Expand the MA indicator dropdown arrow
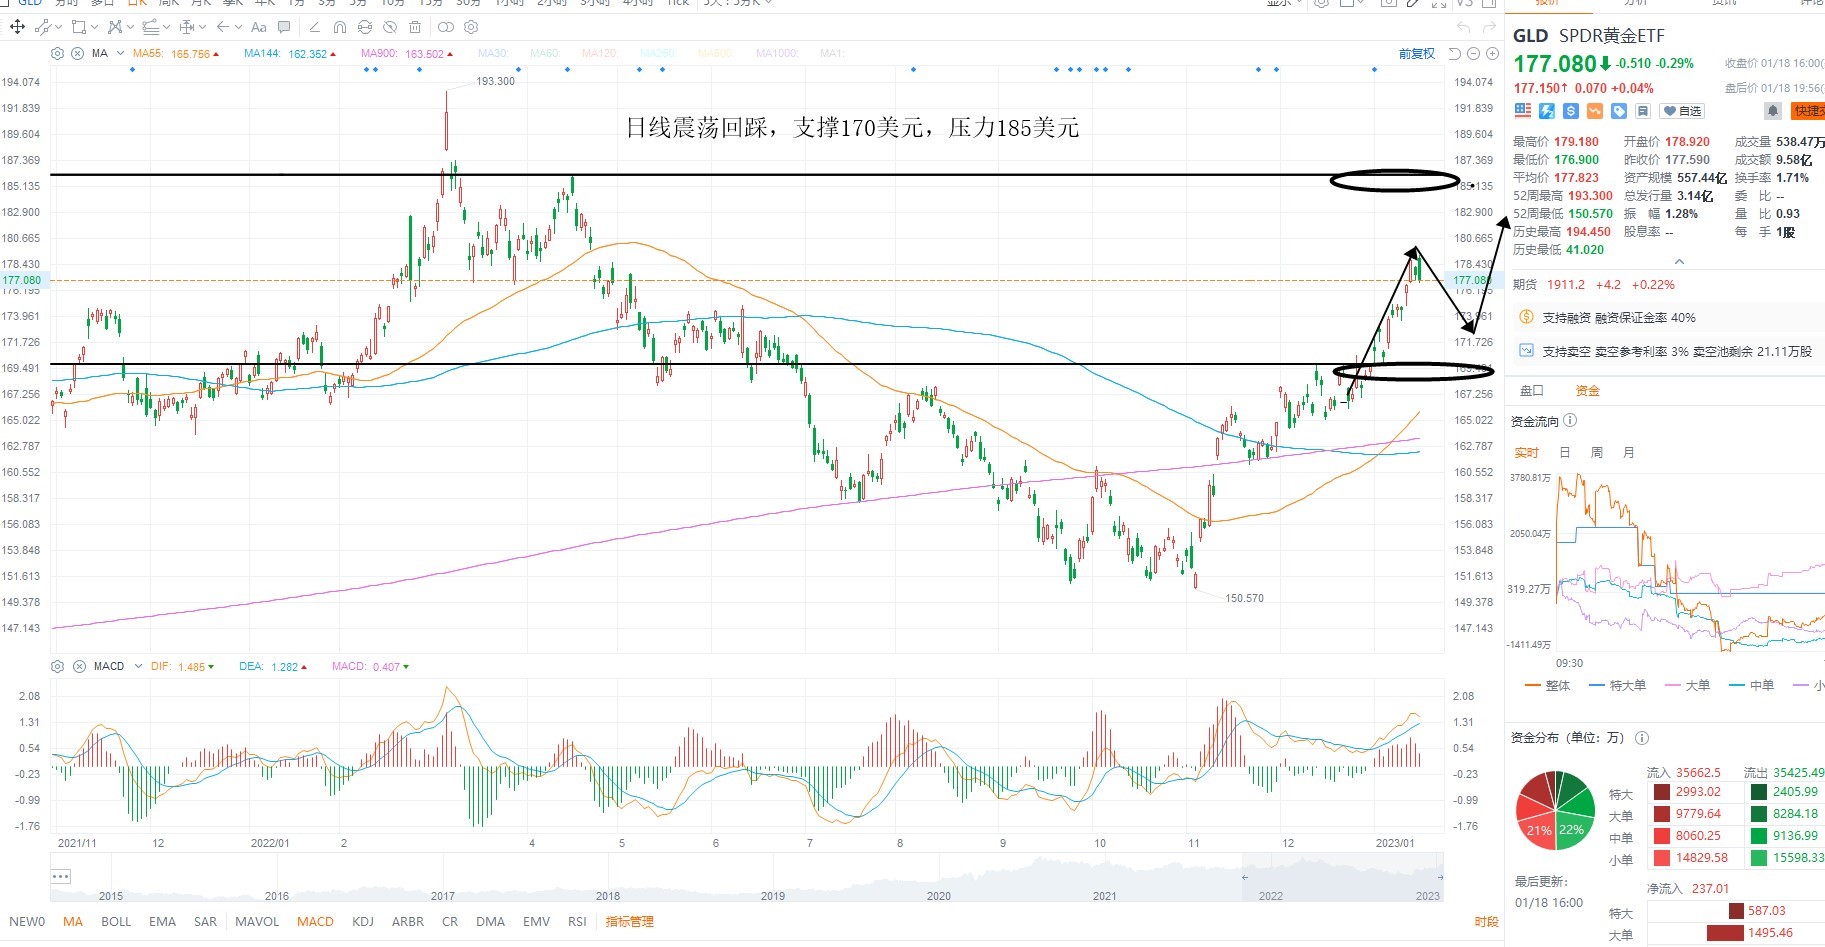This screenshot has height=947, width=1825. coord(120,53)
